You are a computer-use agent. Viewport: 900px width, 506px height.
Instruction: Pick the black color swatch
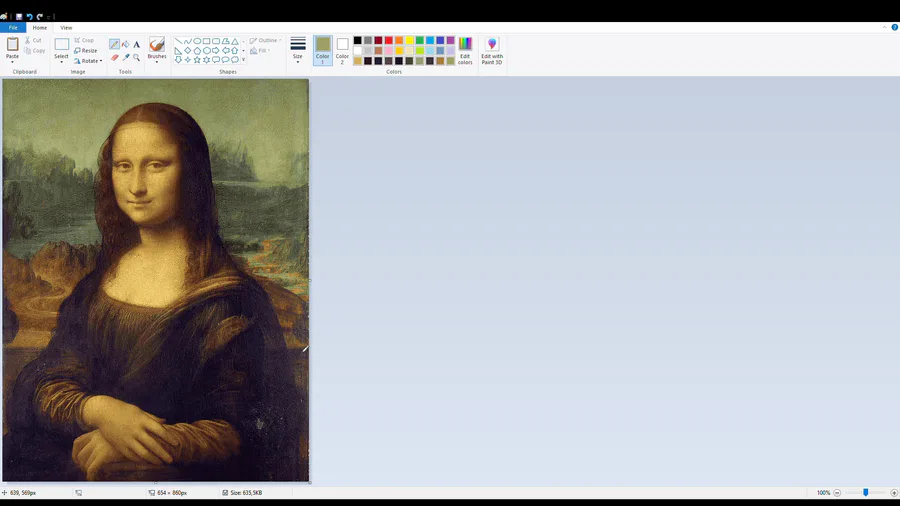pyautogui.click(x=358, y=40)
